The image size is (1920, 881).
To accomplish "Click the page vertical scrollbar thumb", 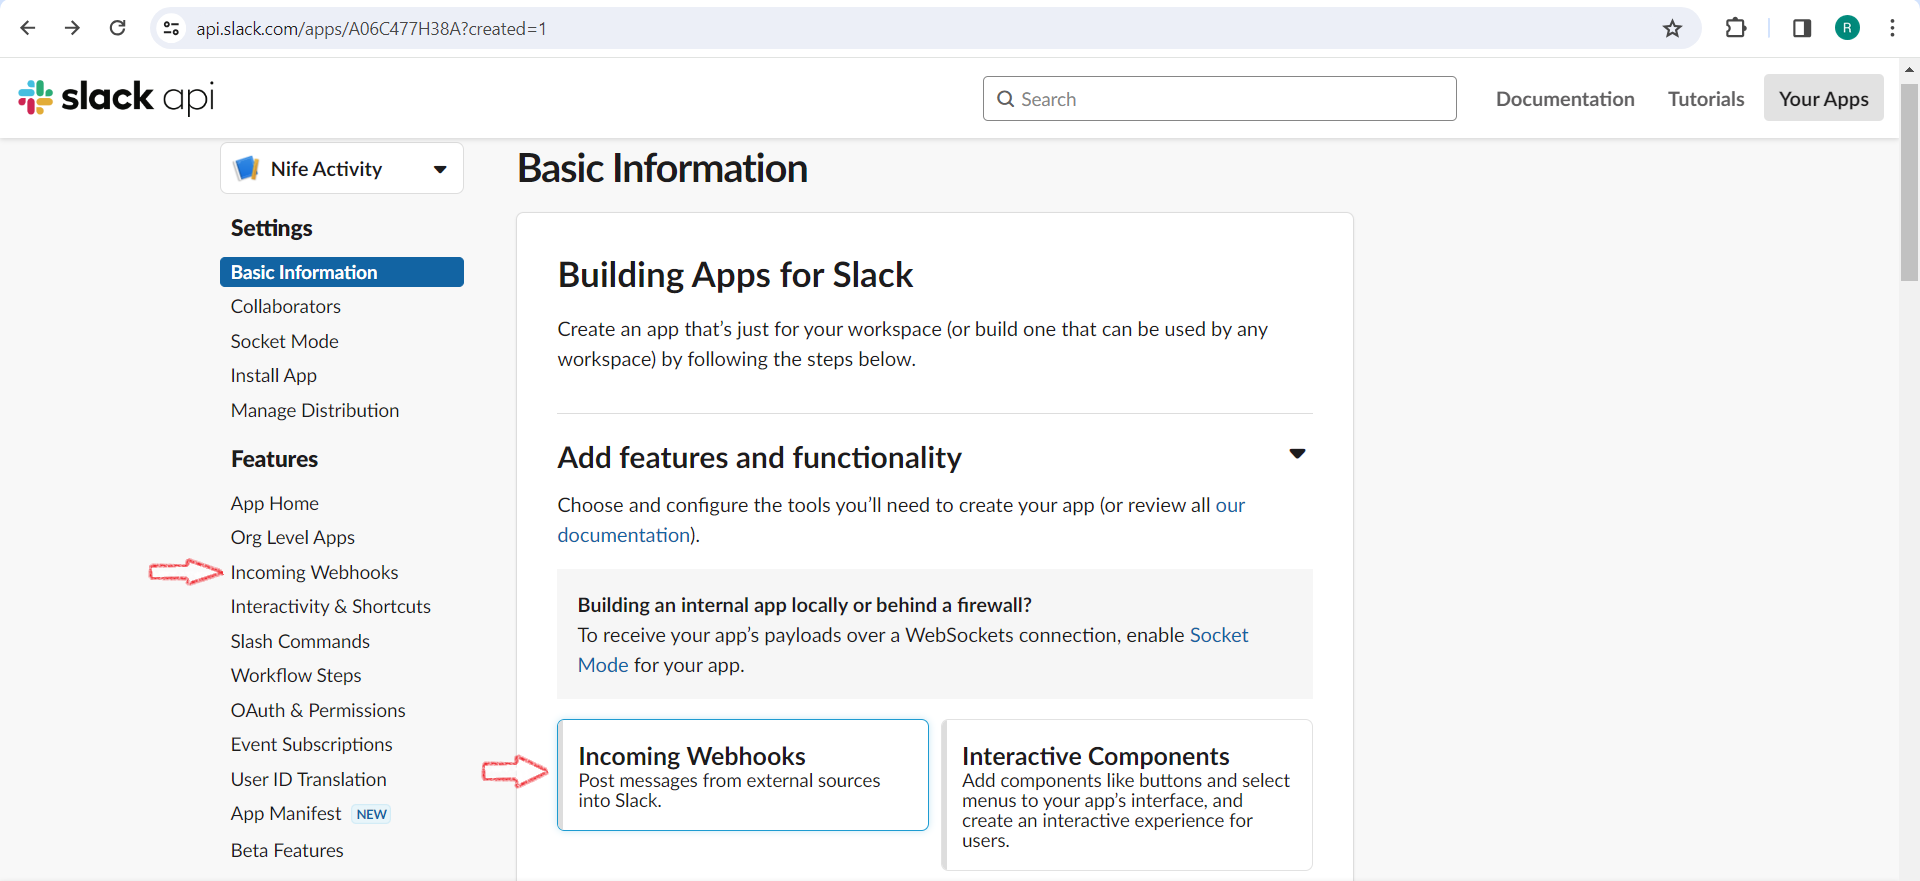I will (x=1909, y=182).
